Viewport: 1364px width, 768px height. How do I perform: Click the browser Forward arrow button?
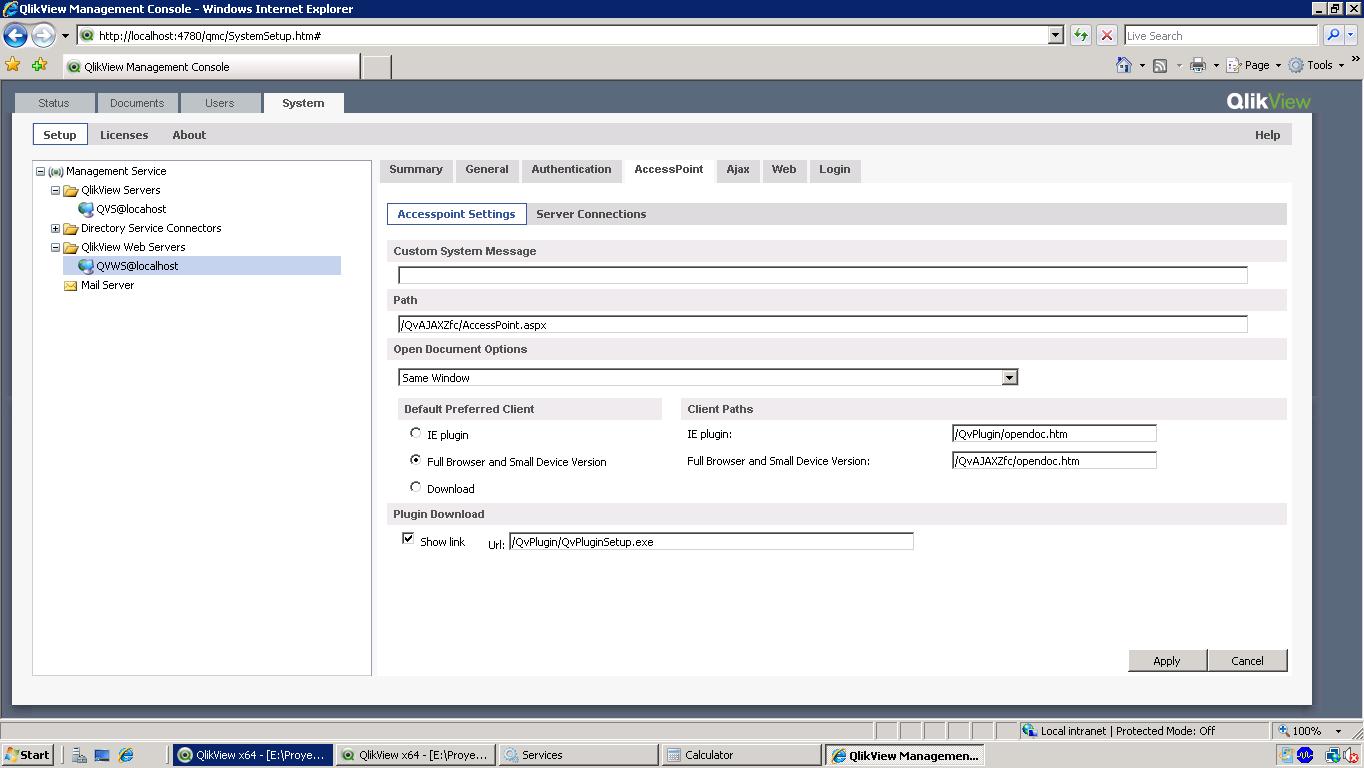pyautogui.click(x=42, y=36)
